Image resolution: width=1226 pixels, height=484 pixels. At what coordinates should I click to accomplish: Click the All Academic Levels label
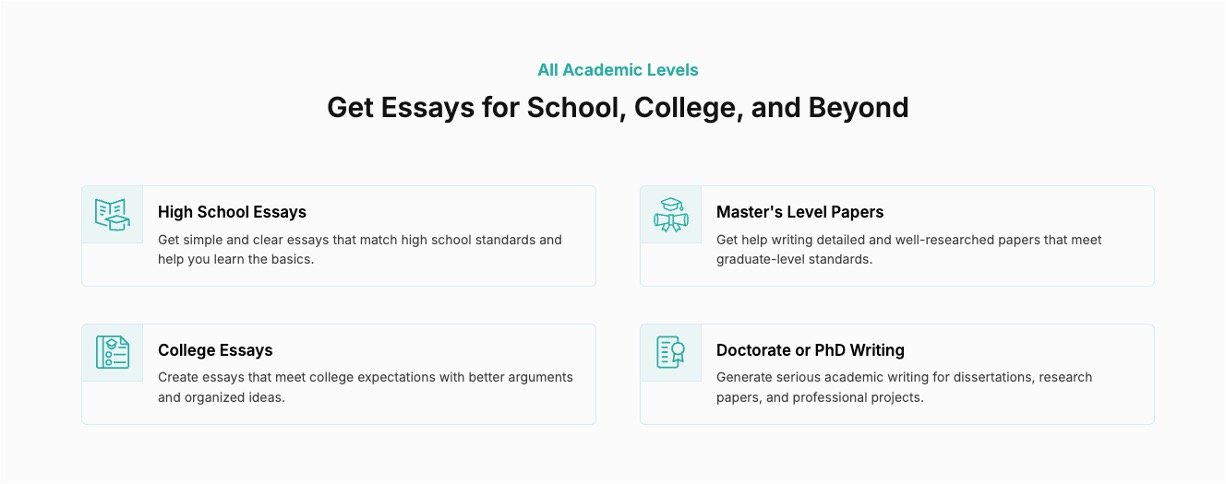(x=618, y=70)
